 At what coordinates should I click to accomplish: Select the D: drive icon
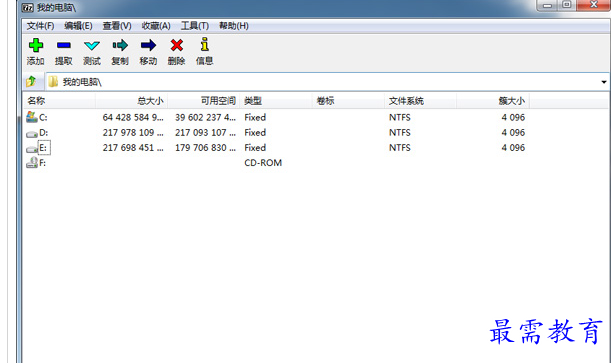point(32,134)
